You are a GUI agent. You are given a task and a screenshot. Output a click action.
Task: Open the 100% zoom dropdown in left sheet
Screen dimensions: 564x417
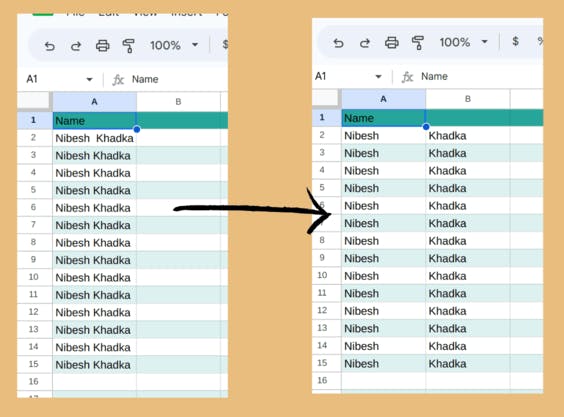tap(195, 45)
